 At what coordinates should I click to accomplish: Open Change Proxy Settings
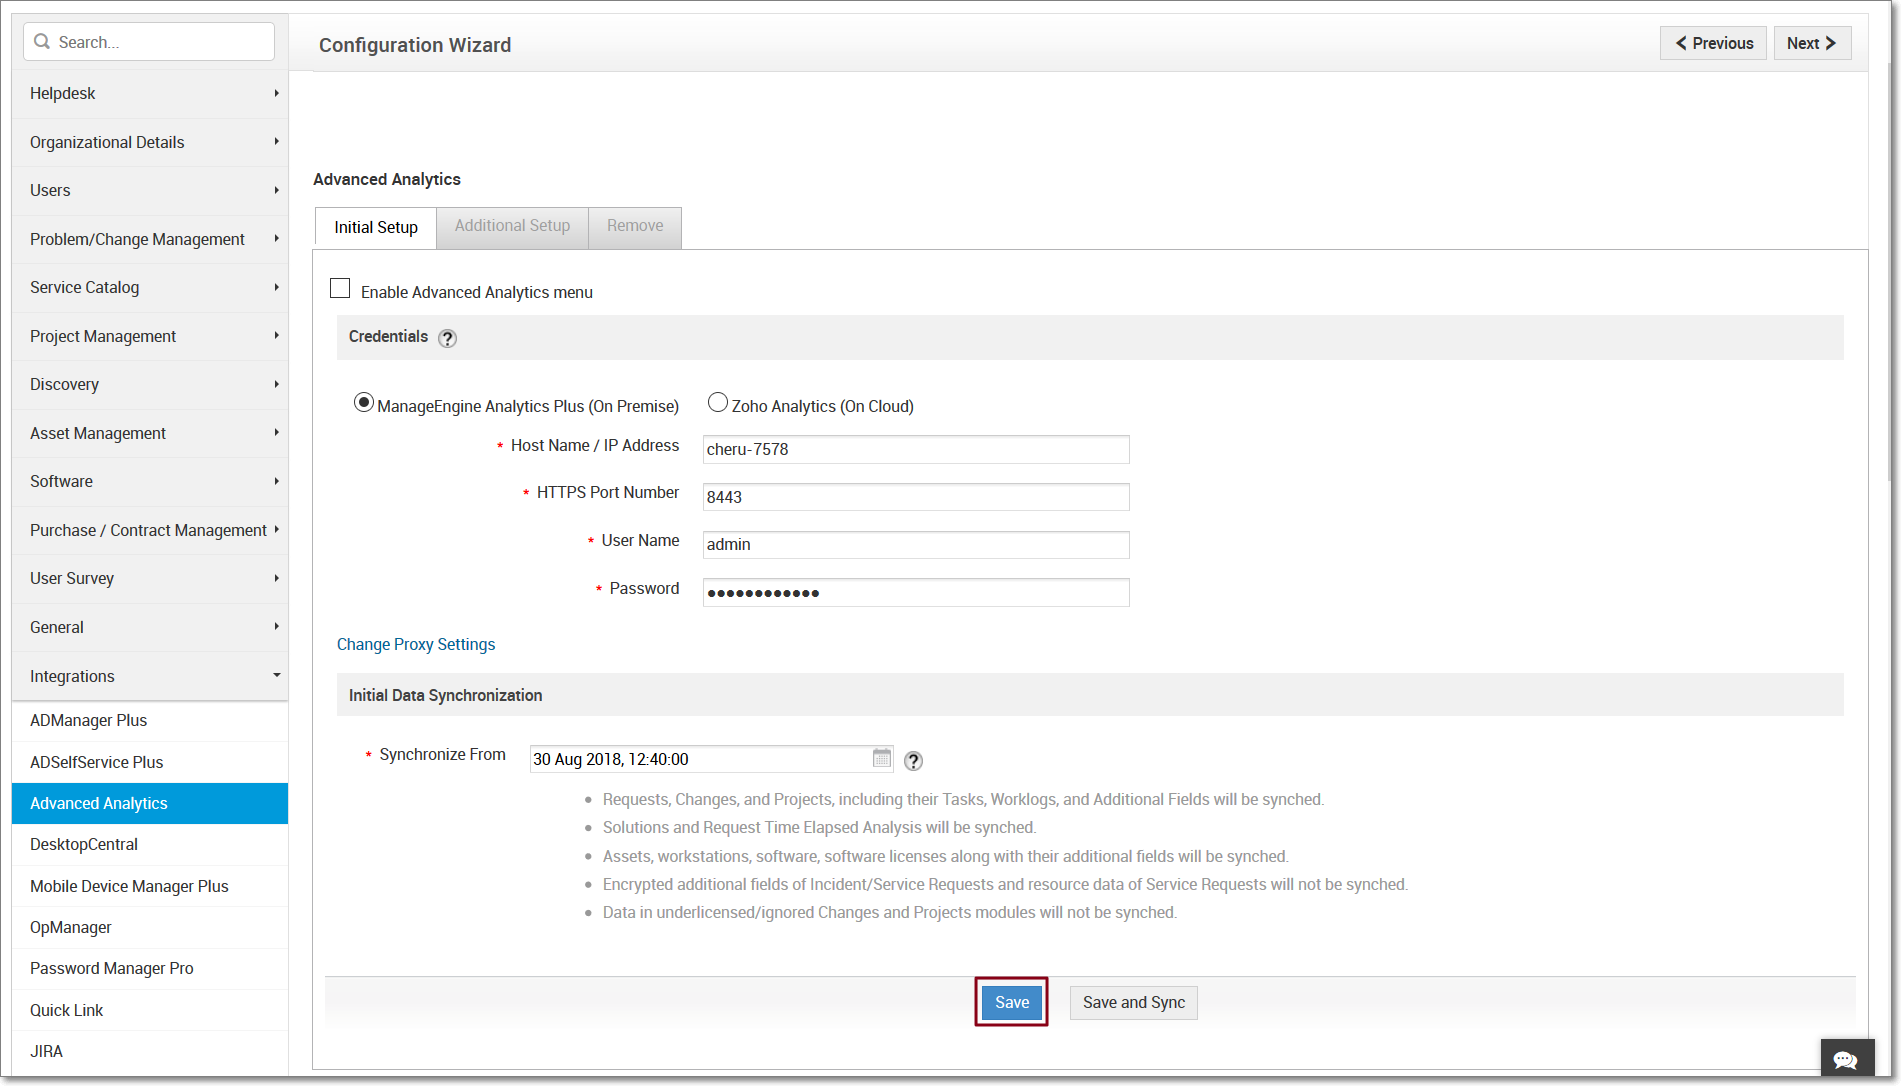click(x=416, y=644)
